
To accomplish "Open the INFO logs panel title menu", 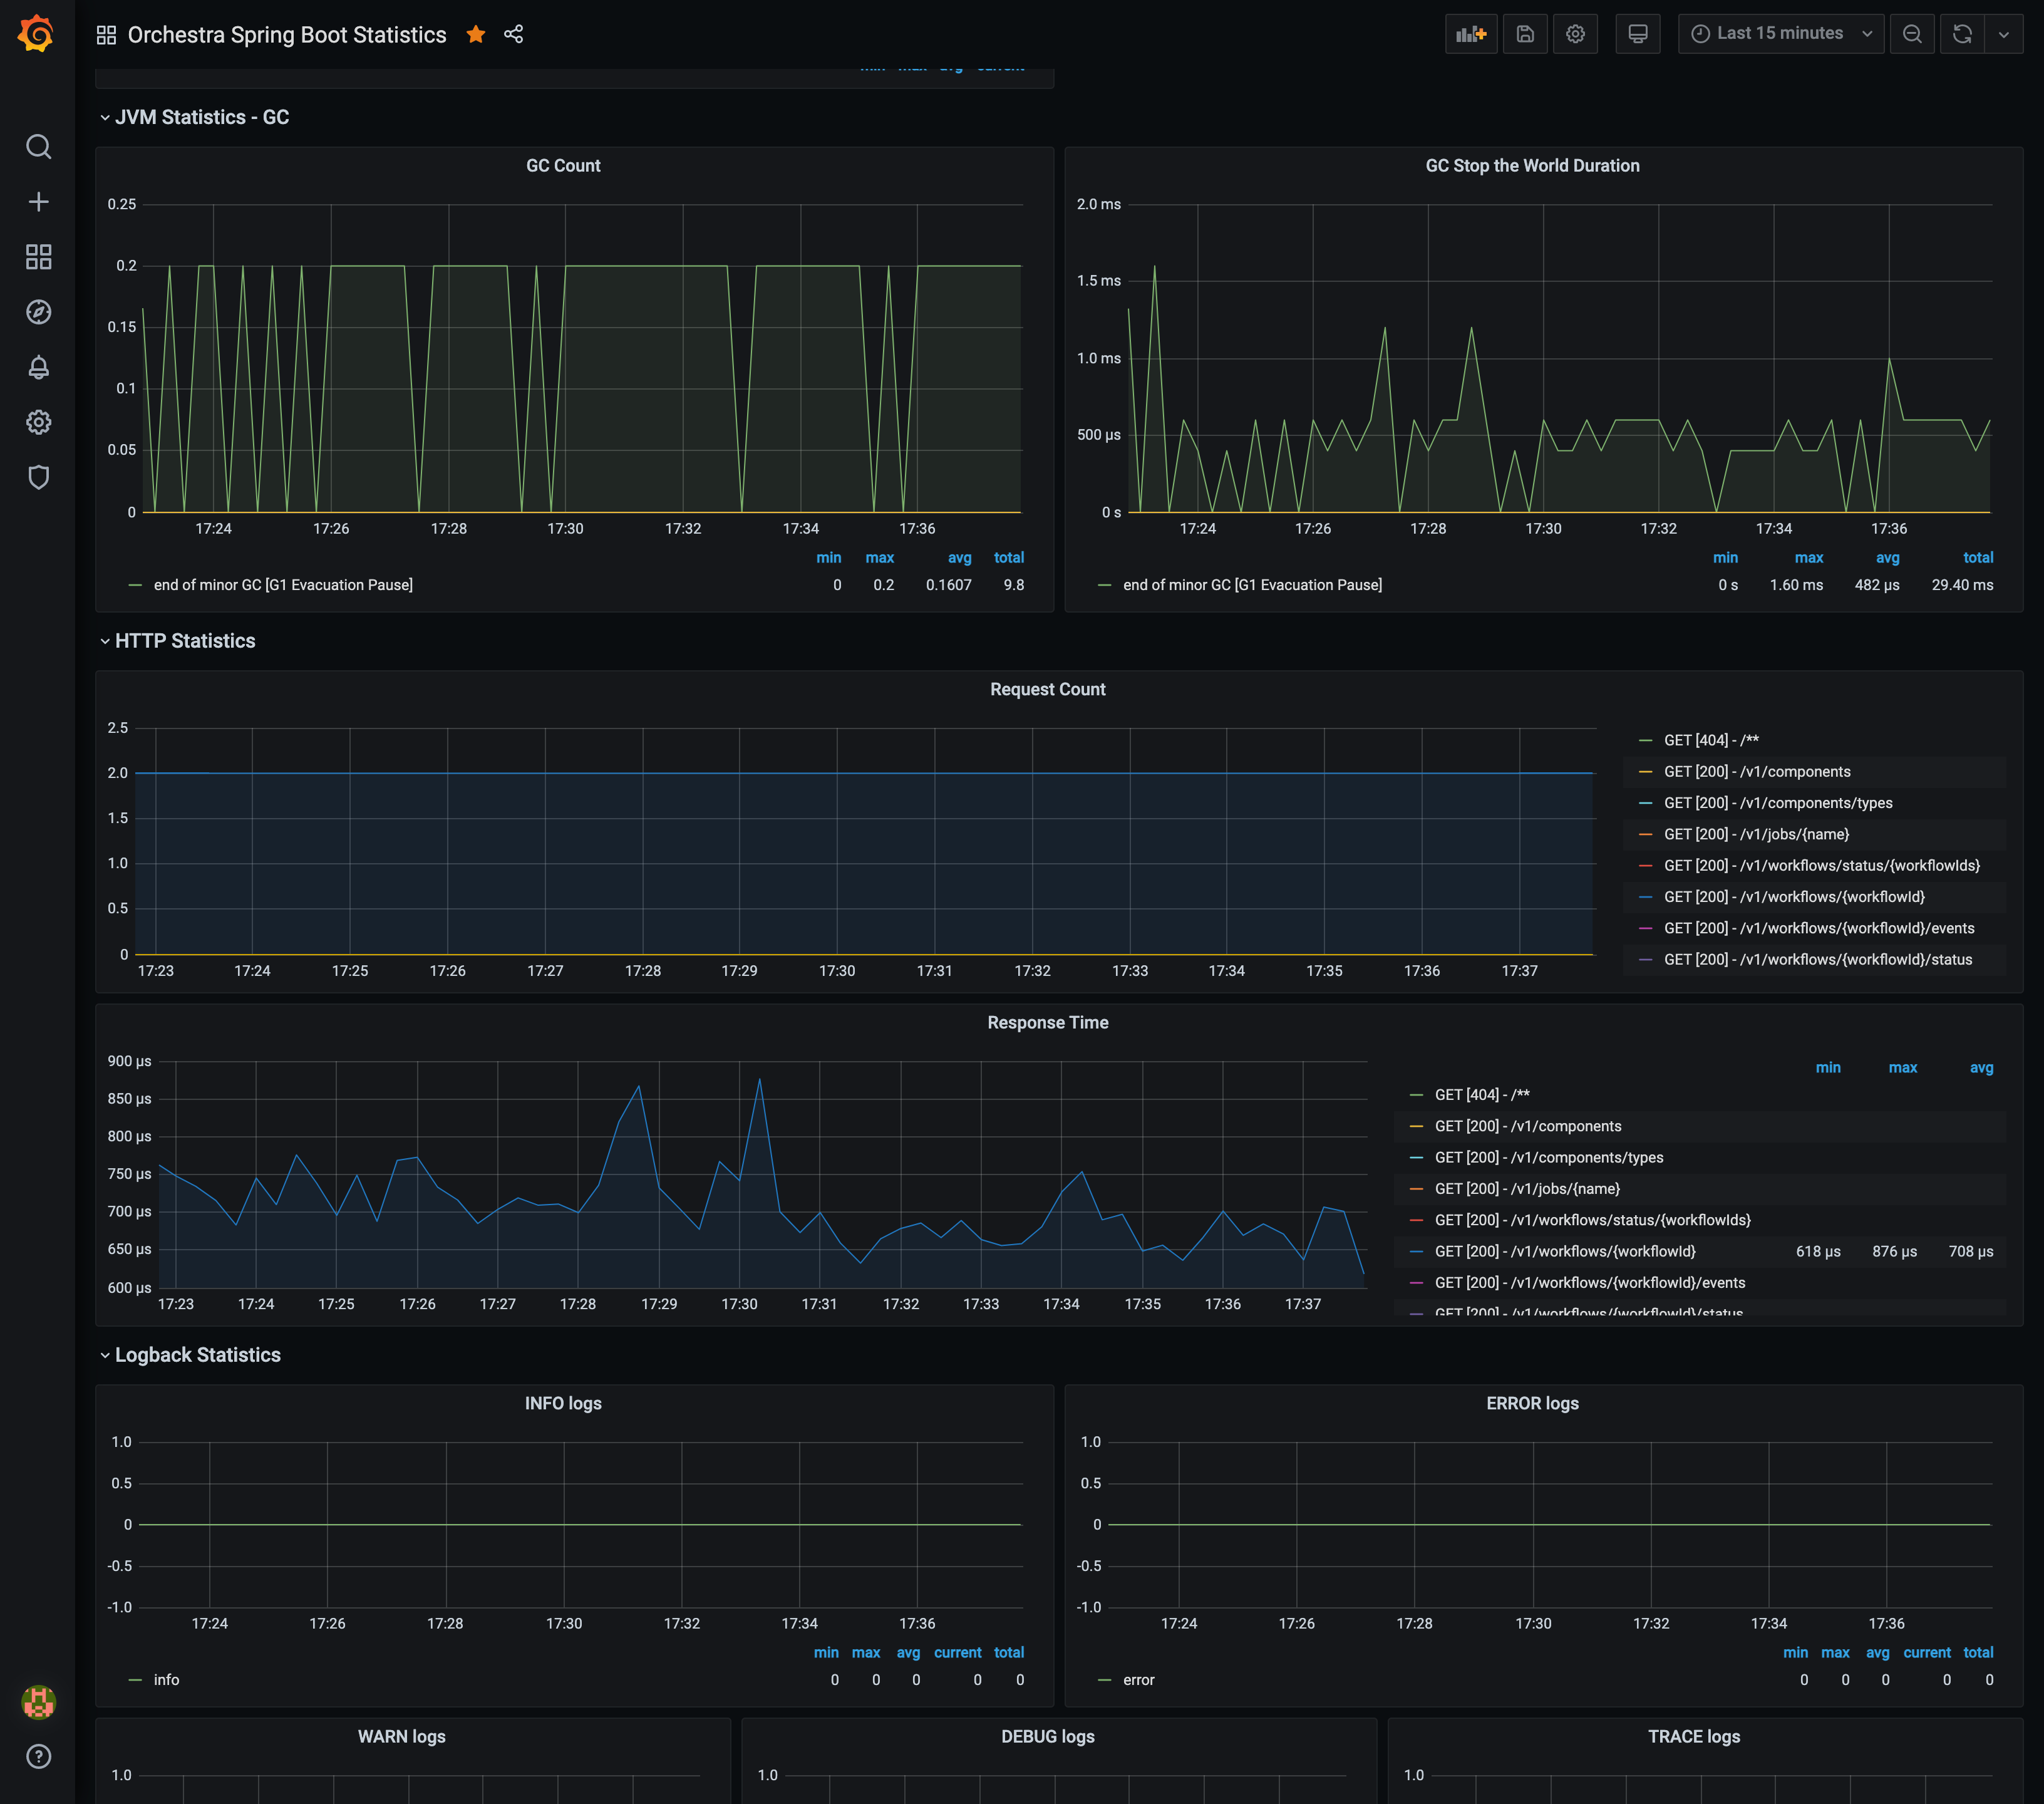I will coord(563,1403).
